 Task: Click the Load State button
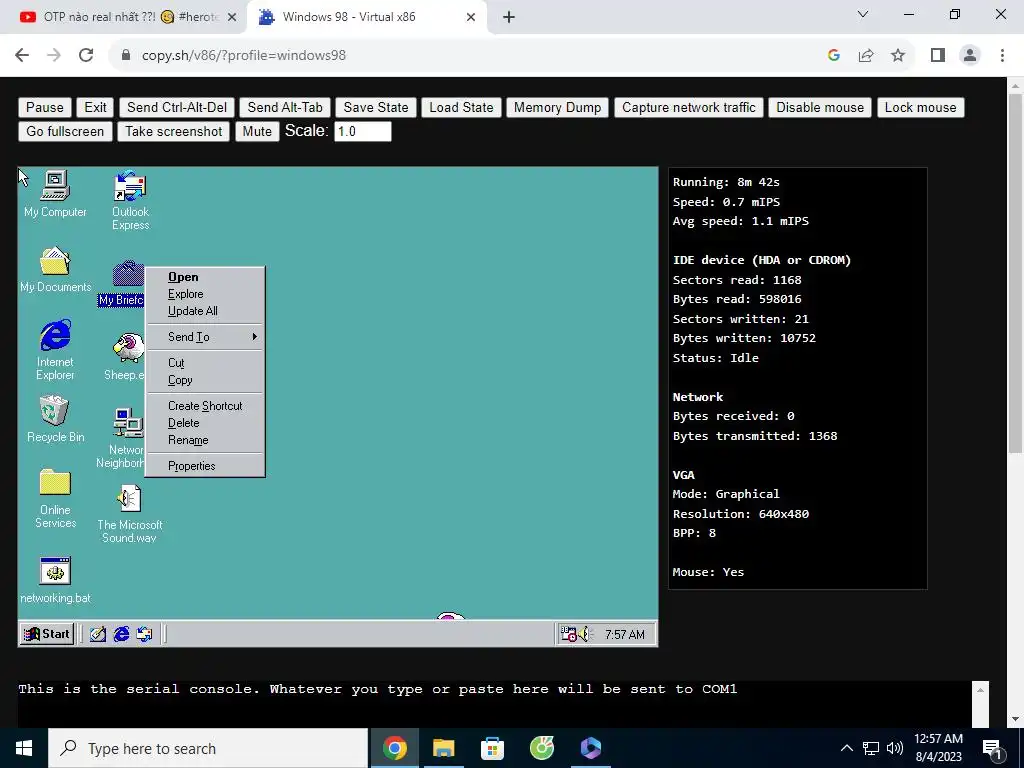tap(461, 108)
